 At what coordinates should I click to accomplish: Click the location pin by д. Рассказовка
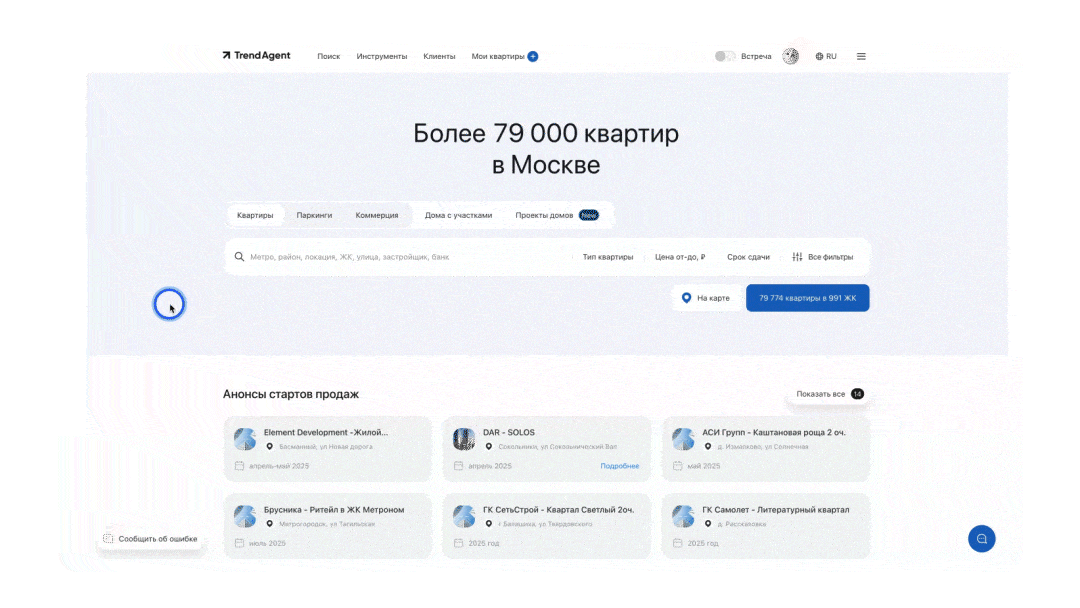click(x=707, y=524)
